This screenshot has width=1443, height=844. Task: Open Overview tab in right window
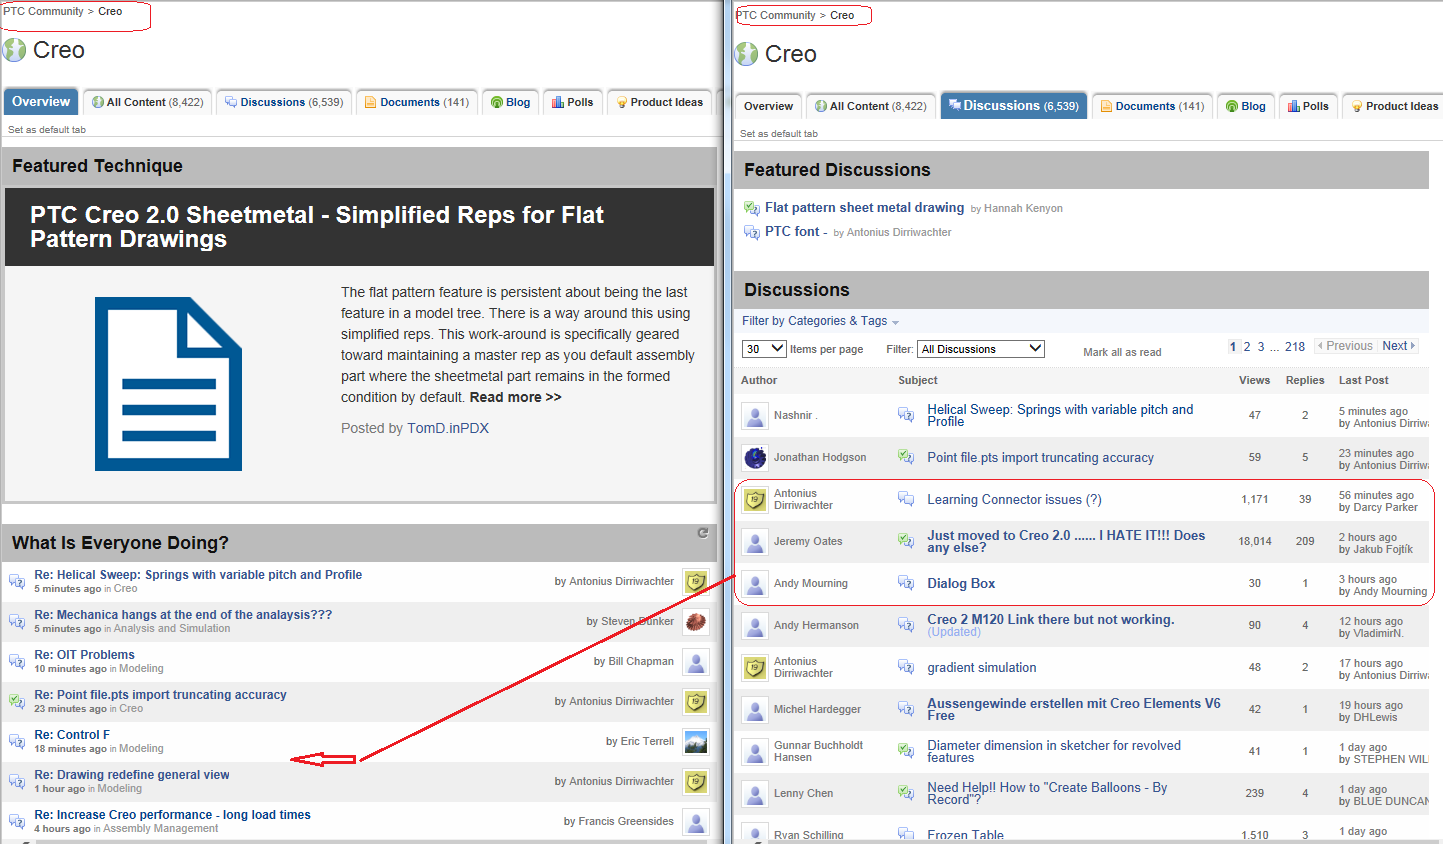pyautogui.click(x=768, y=106)
